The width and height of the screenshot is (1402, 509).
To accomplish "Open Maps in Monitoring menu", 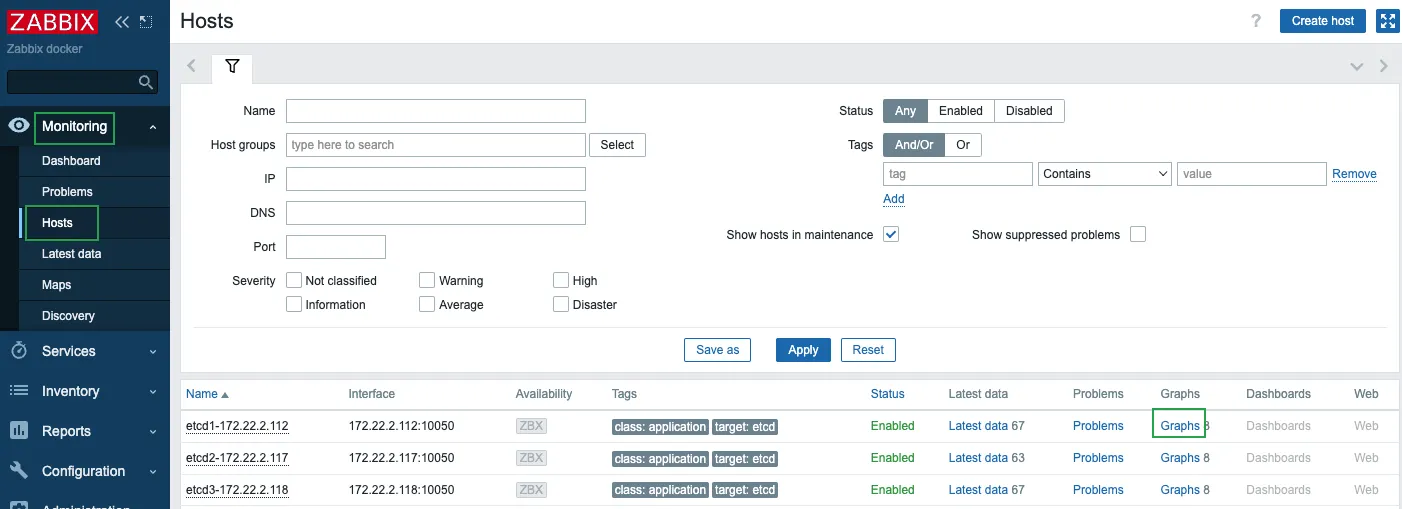I will tap(56, 285).
